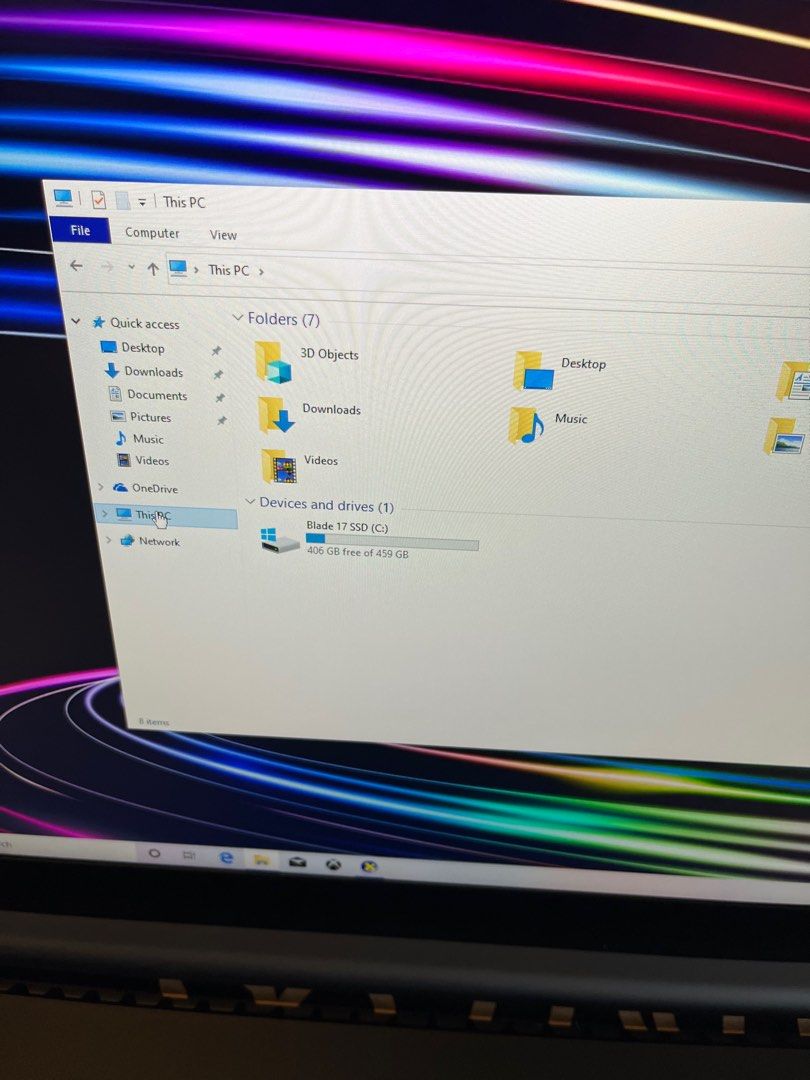This screenshot has width=810, height=1080.
Task: Click the File Explorer icon on the taskbar
Action: [261, 860]
